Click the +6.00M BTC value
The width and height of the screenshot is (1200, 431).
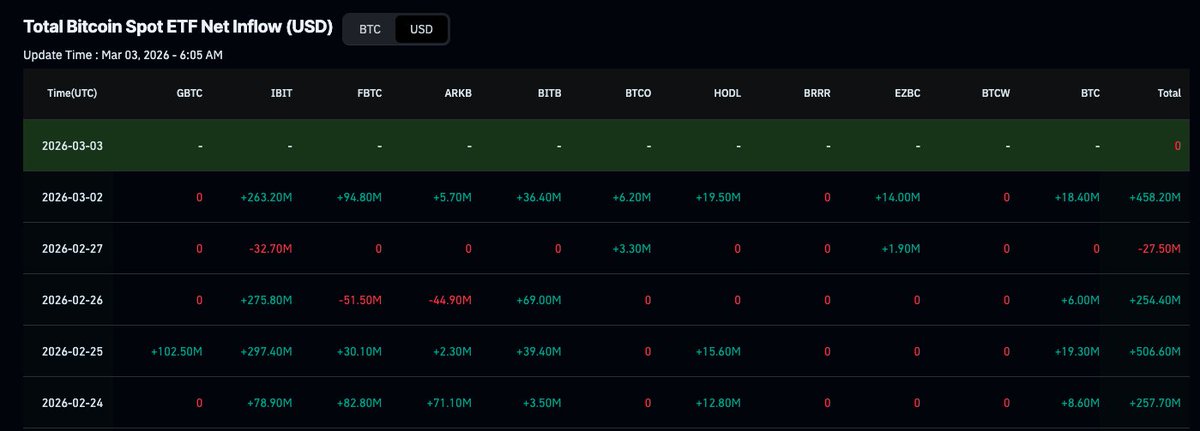tap(1081, 300)
